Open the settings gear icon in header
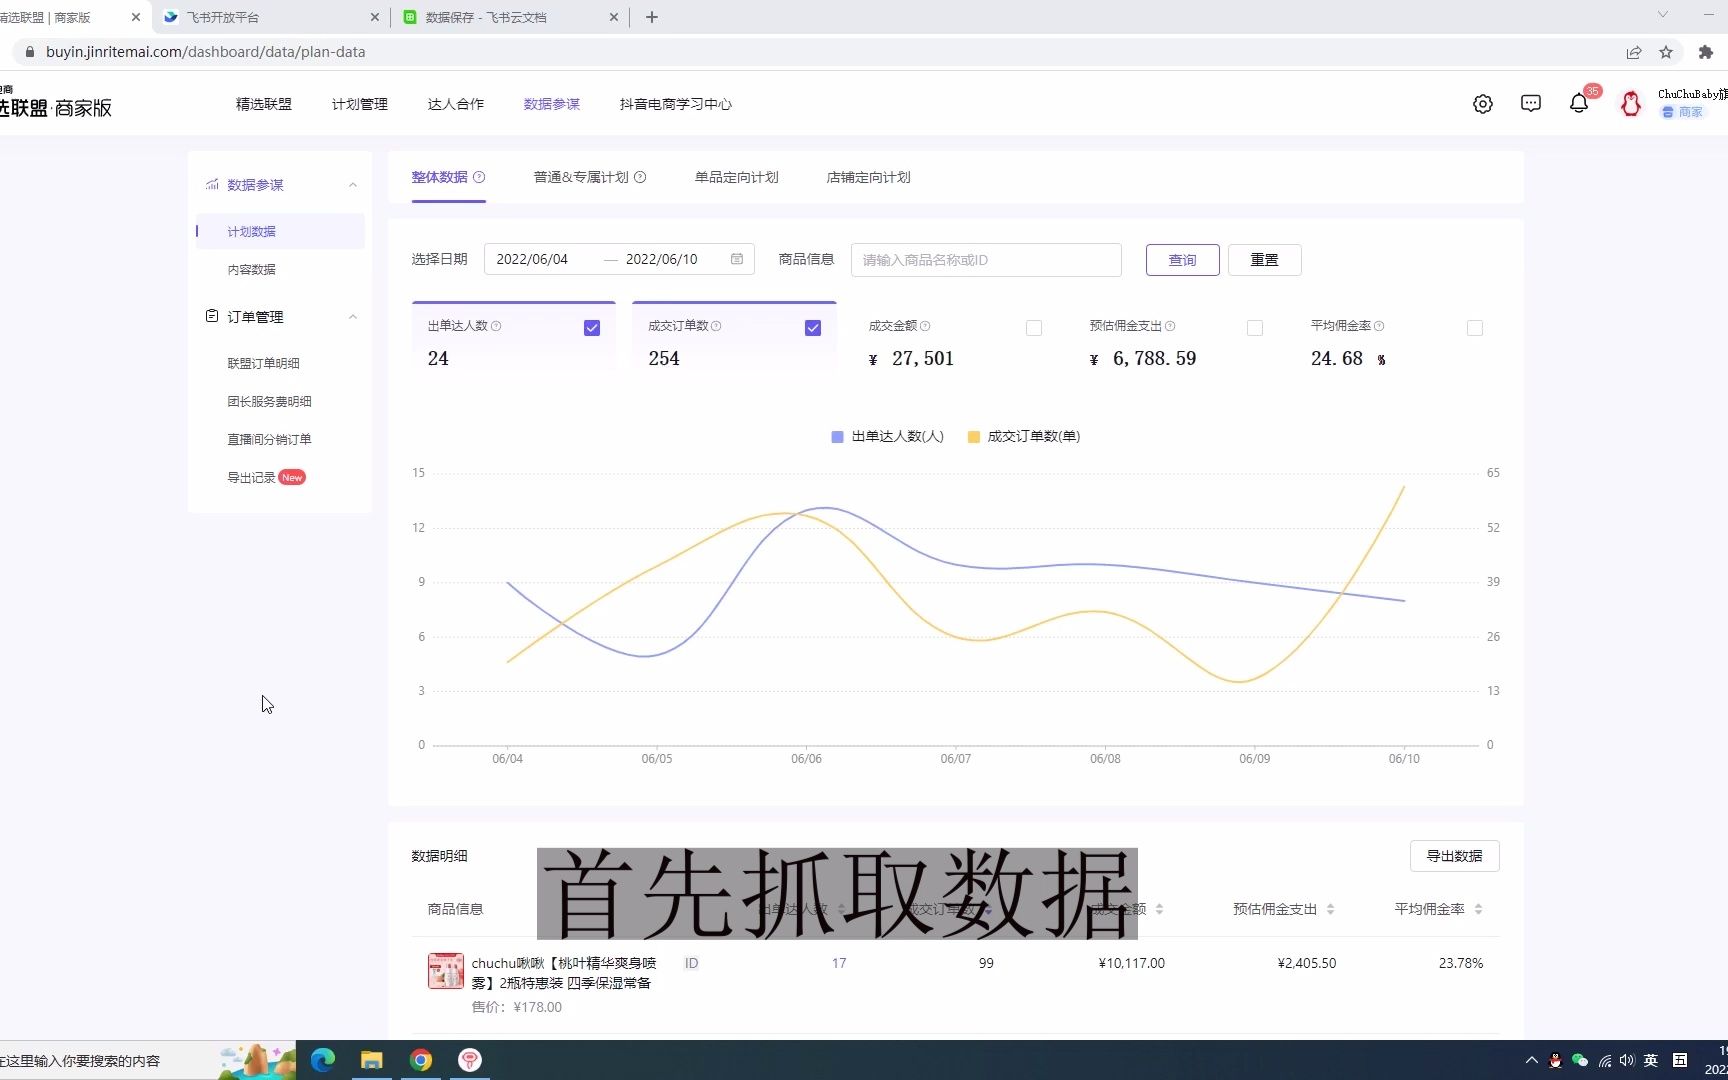1728x1080 pixels. pos(1483,104)
